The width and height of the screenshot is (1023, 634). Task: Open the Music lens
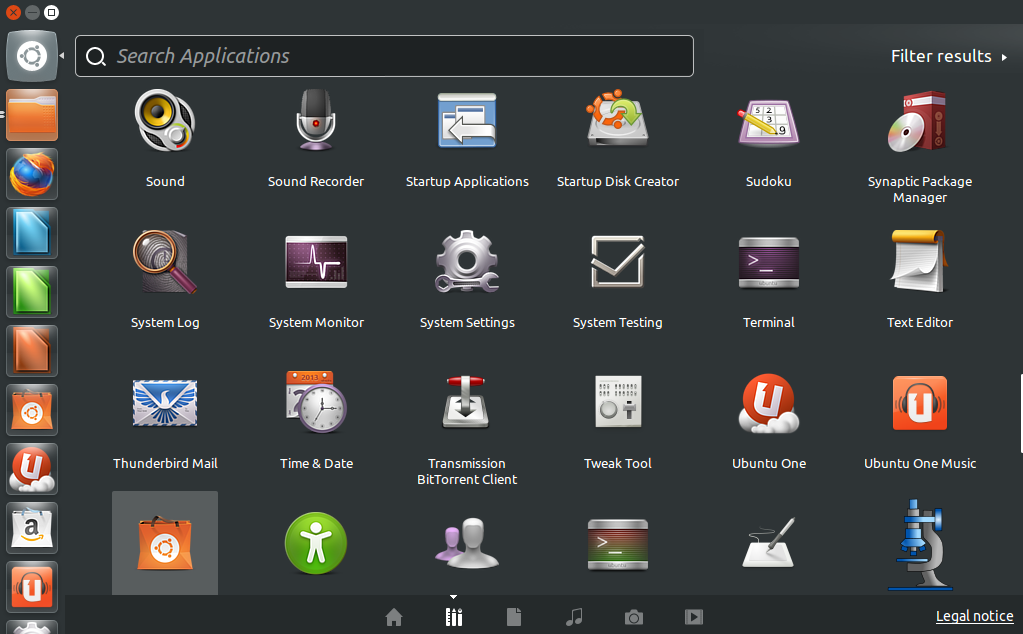[574, 617]
